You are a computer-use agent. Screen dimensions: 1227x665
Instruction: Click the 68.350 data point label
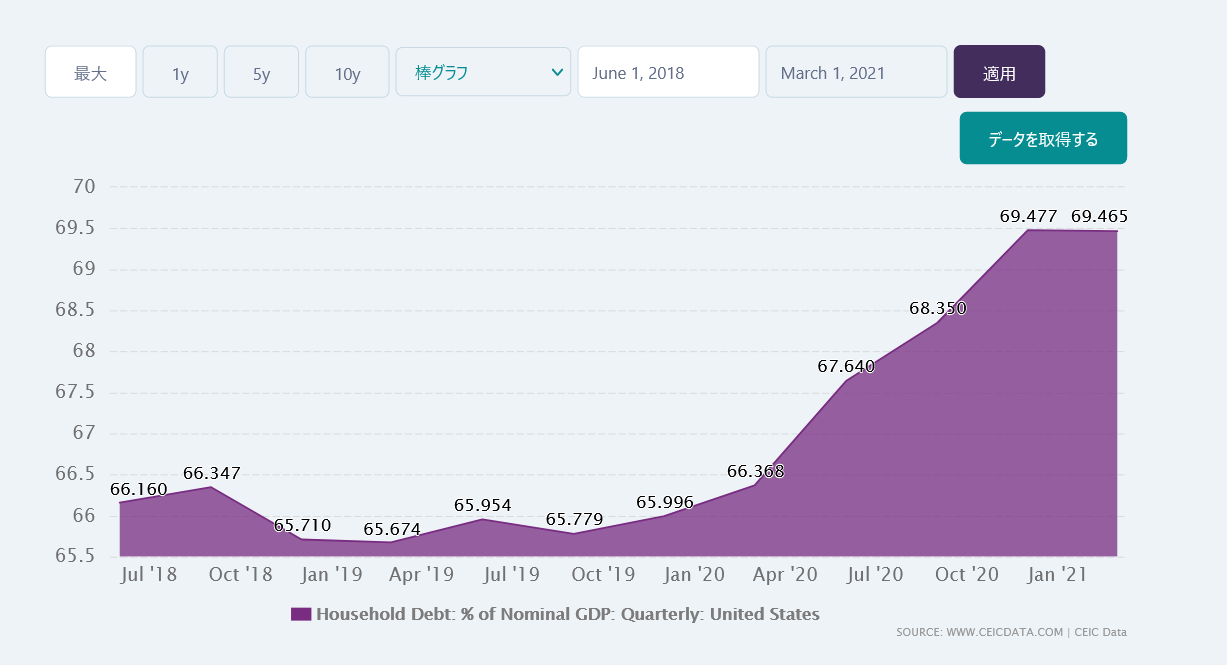937,308
